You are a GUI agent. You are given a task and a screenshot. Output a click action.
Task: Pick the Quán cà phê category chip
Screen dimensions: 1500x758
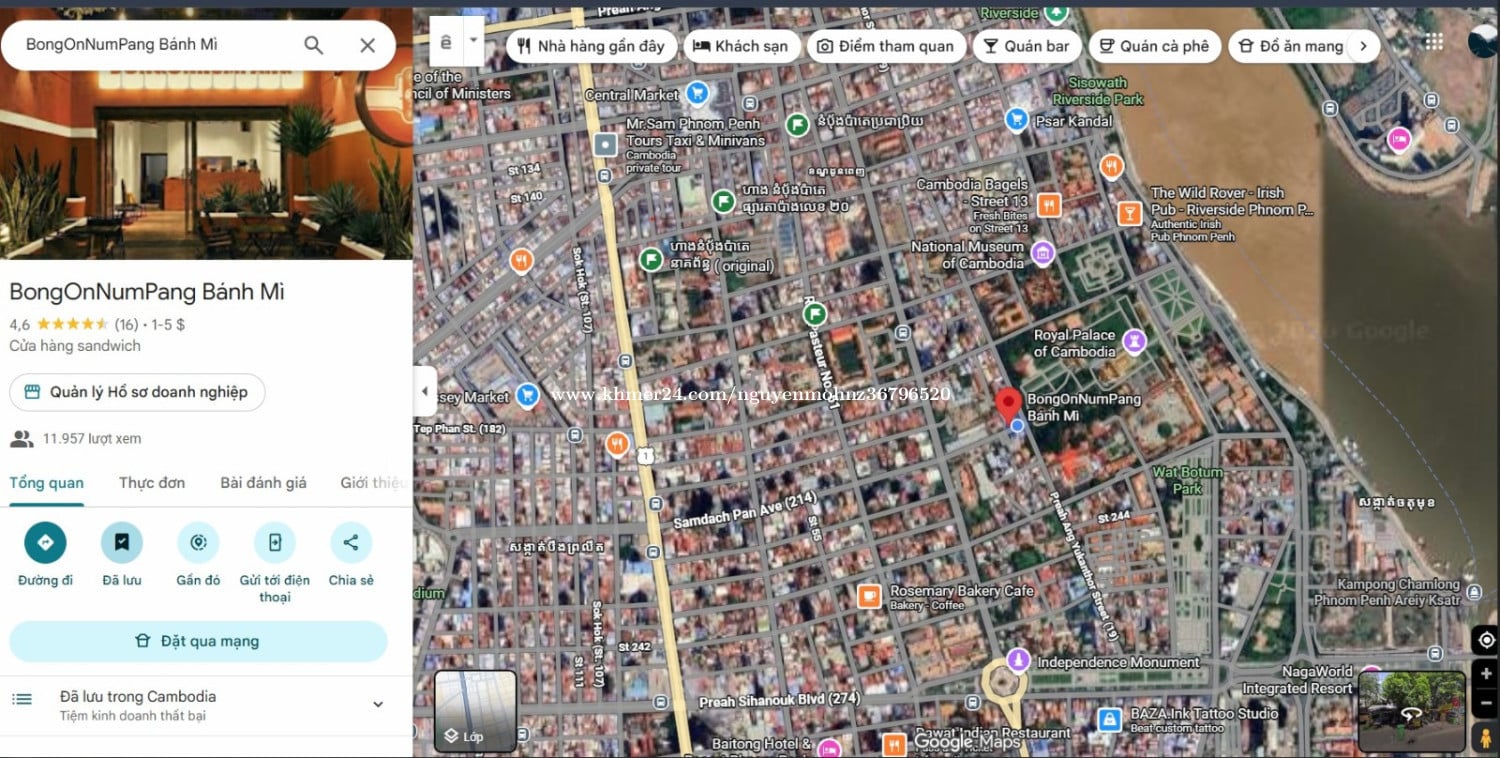coord(1154,46)
